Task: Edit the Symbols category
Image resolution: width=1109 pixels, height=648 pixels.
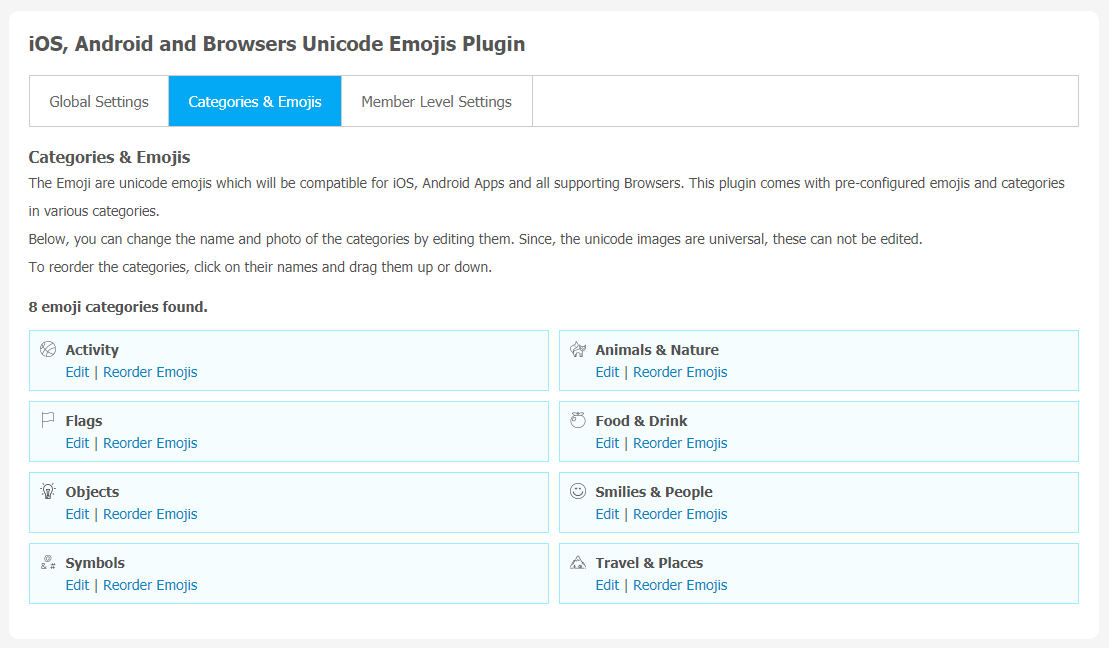Action: [77, 585]
